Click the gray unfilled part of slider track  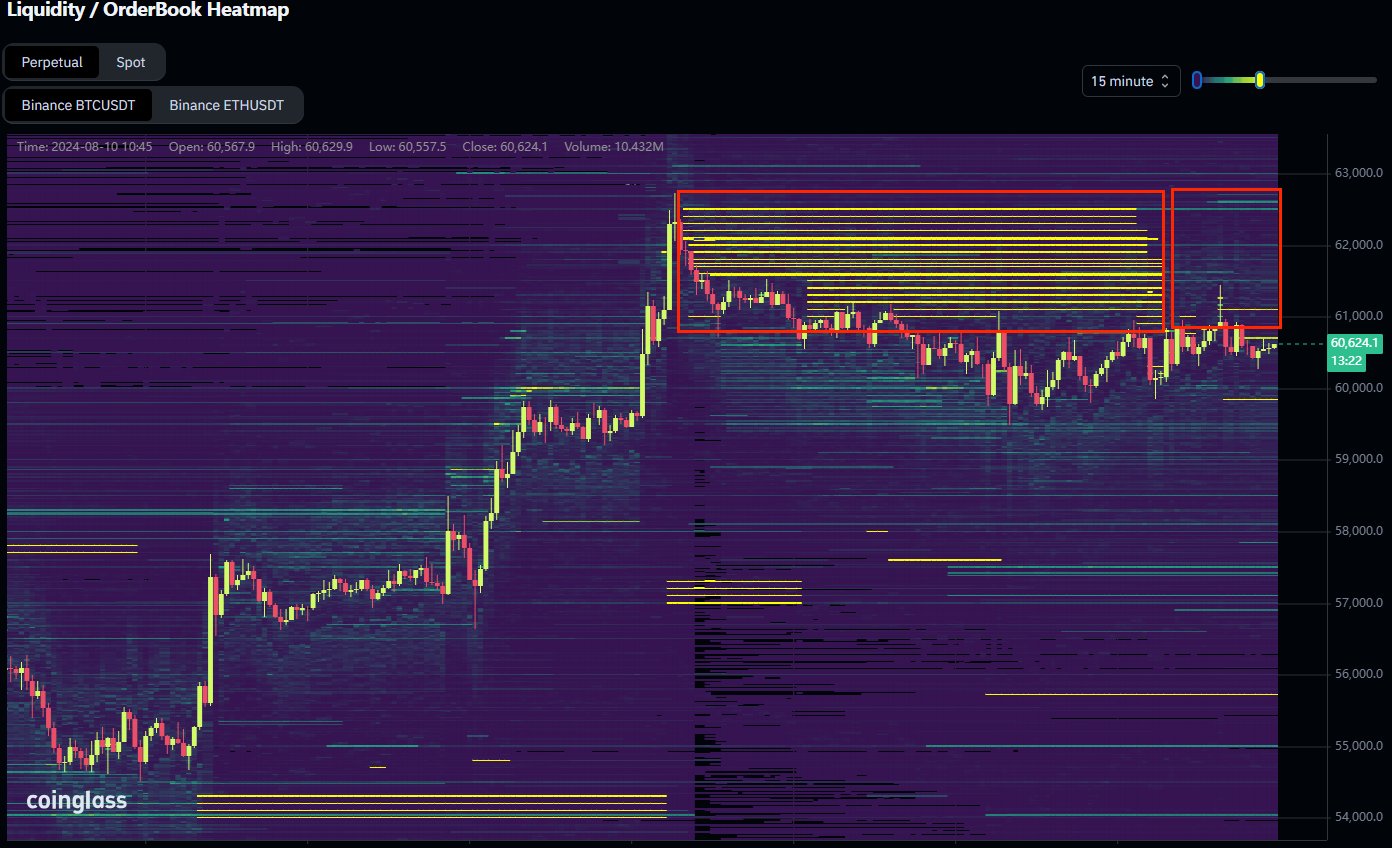click(x=1320, y=80)
